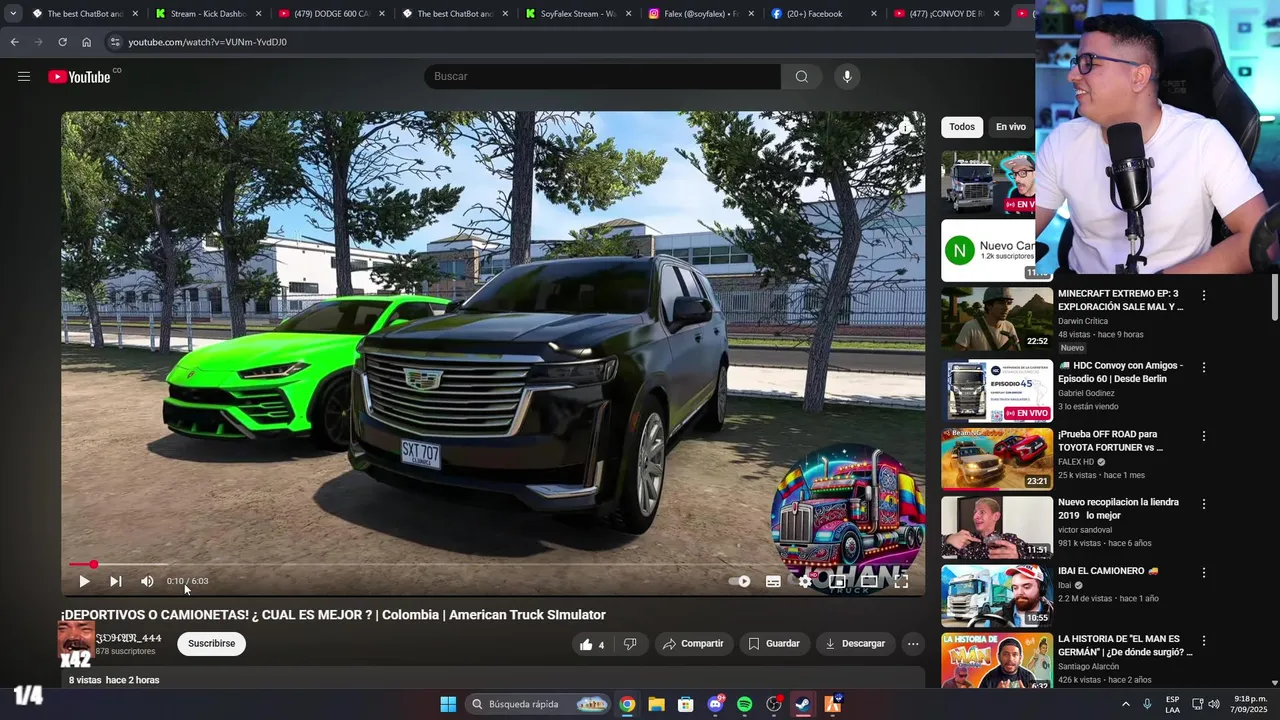This screenshot has height=720, width=1280.
Task: Open Nuevo recopilacion la liendra title
Action: pos(1118,509)
